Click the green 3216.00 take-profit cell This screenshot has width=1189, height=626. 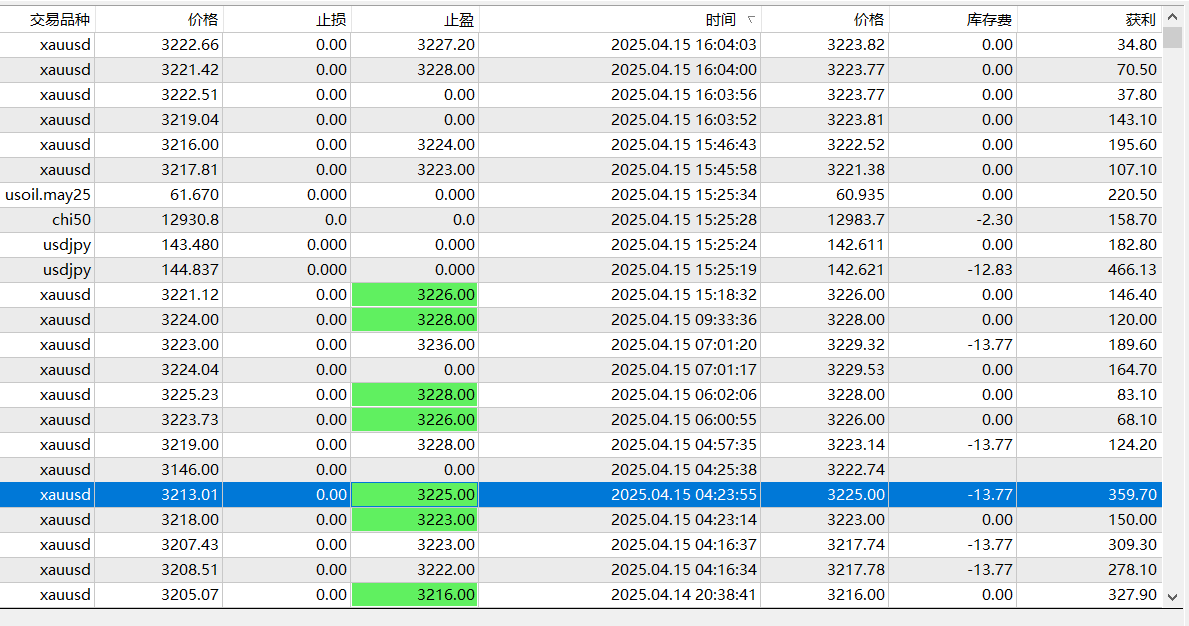click(x=415, y=595)
